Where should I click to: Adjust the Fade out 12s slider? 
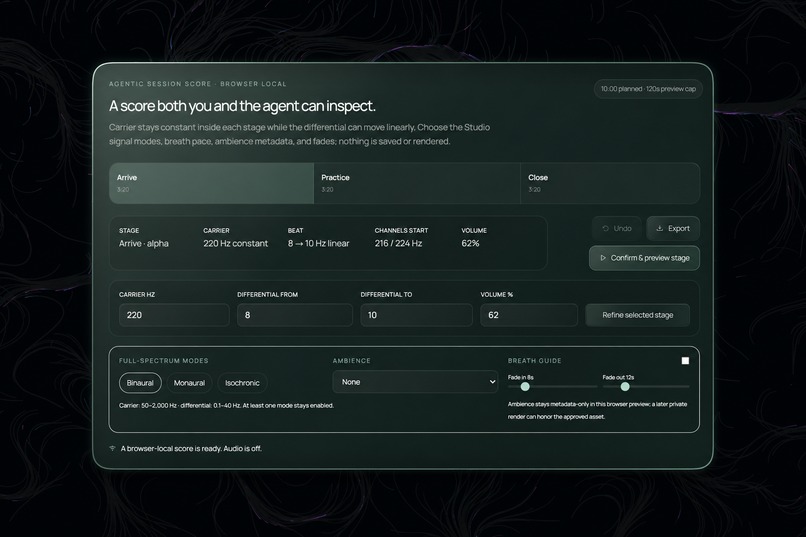[646, 386]
